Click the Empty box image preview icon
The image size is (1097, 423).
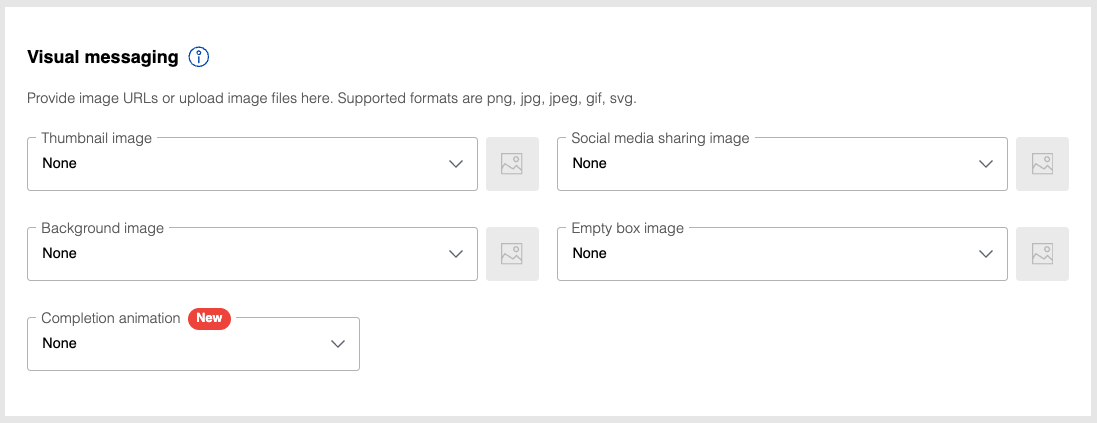point(1042,254)
